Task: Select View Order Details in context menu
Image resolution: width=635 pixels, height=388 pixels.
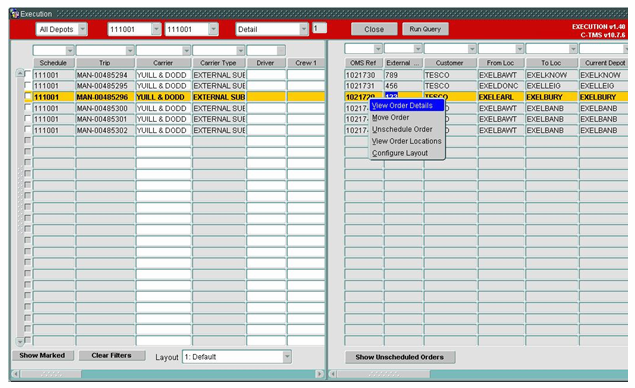Action: click(407, 106)
